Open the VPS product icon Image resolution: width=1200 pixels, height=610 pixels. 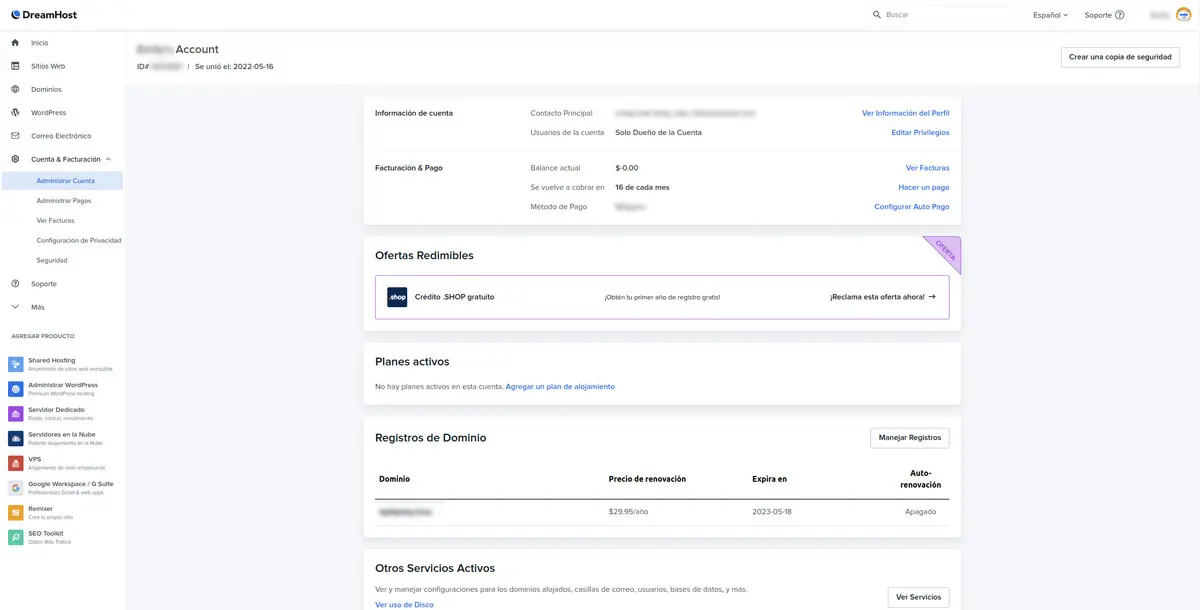[16, 463]
